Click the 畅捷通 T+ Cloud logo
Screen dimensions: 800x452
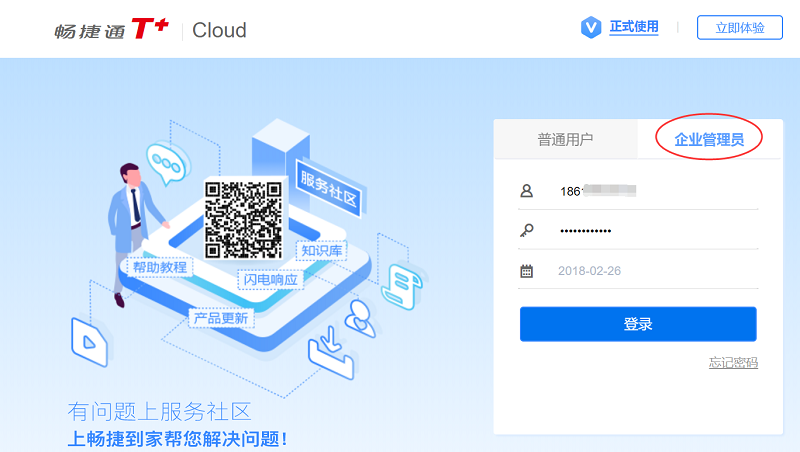click(x=151, y=29)
